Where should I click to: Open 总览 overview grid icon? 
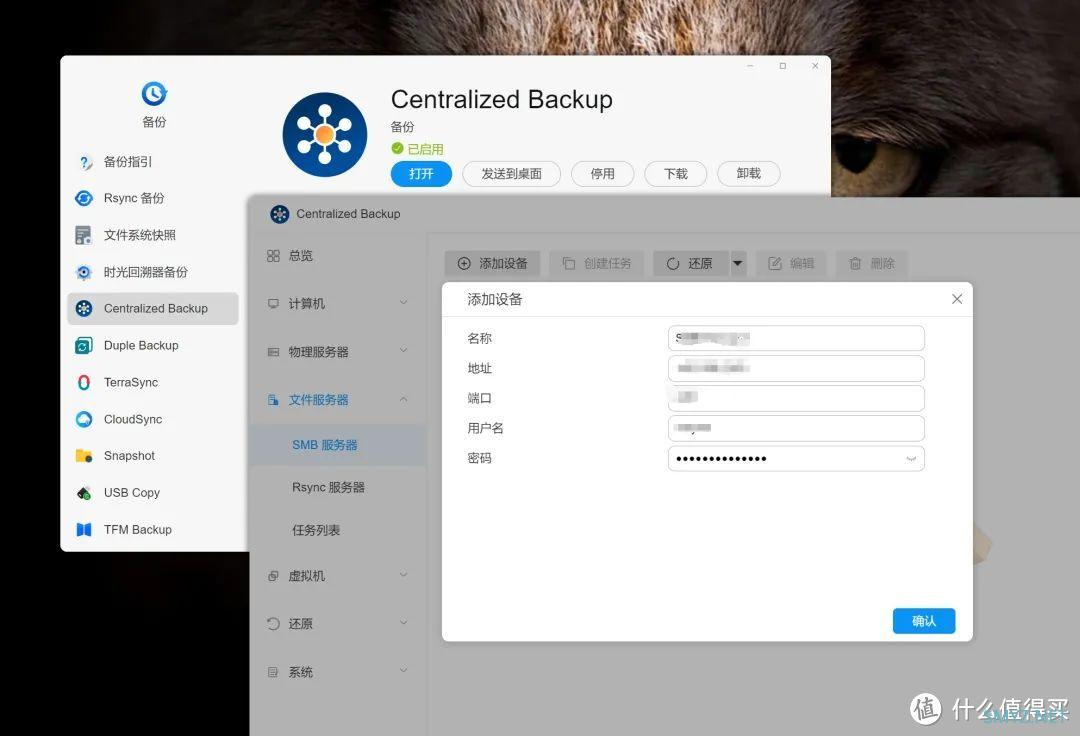click(273, 256)
